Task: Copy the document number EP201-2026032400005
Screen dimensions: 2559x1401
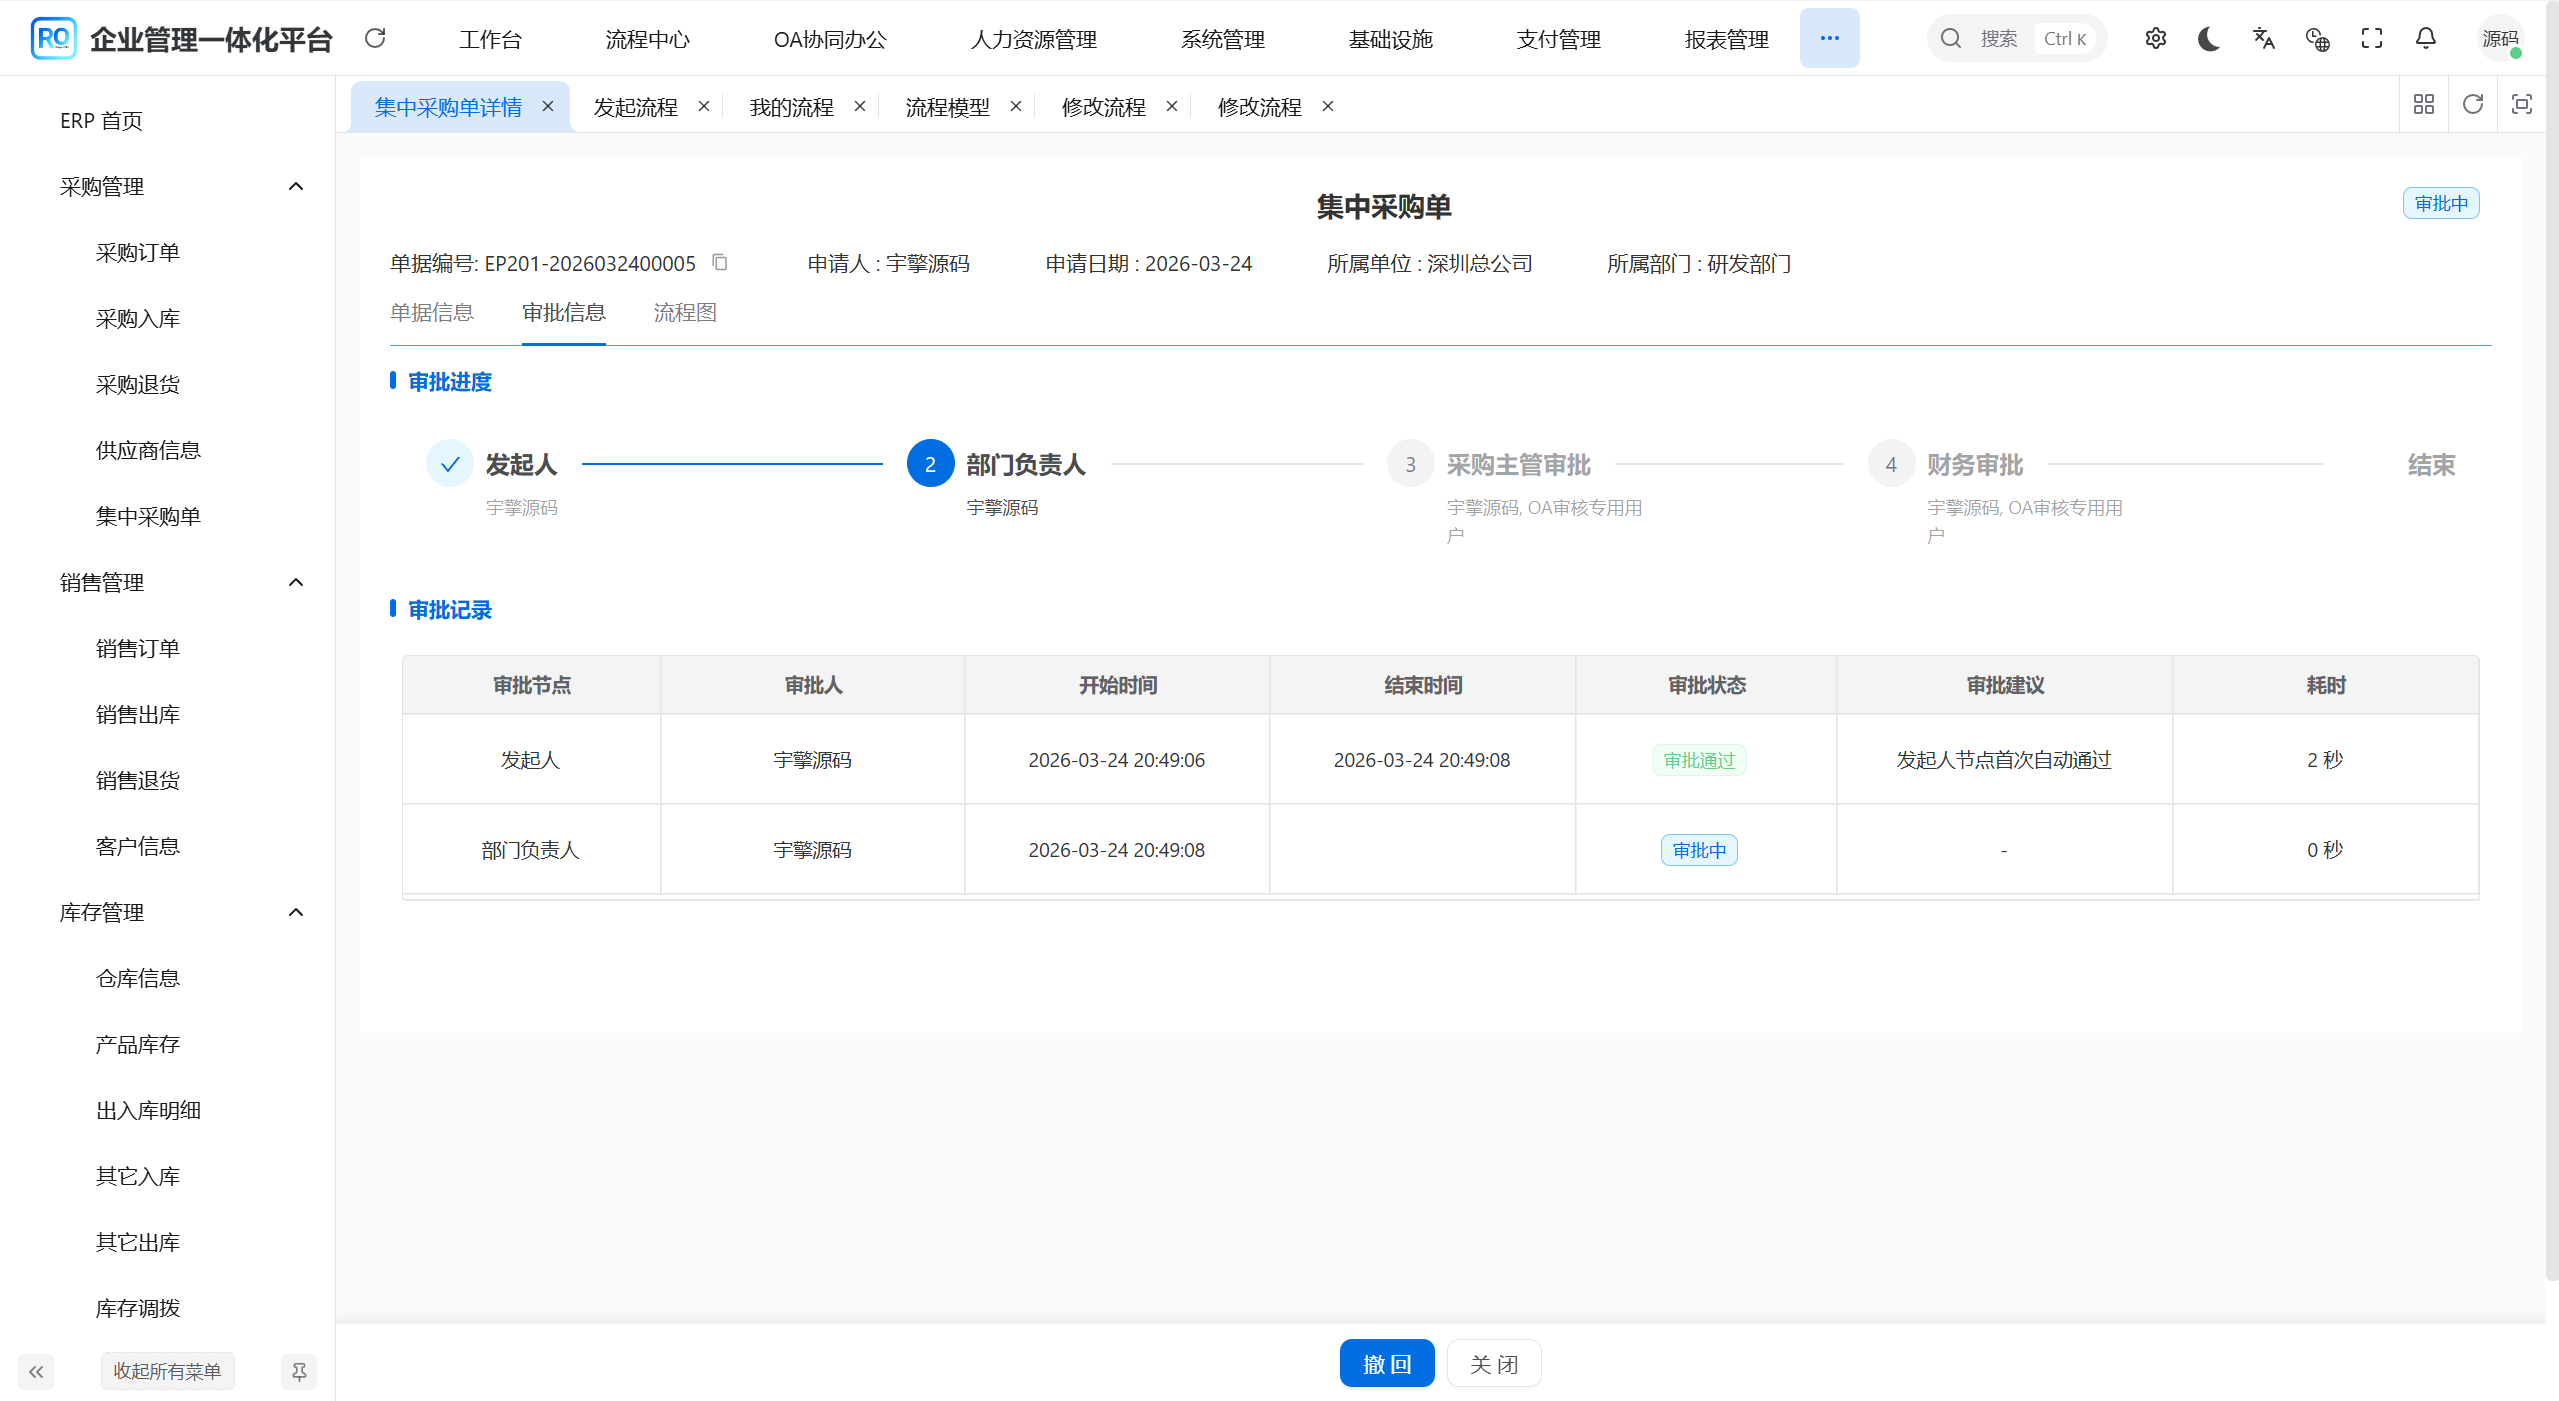Action: point(720,262)
